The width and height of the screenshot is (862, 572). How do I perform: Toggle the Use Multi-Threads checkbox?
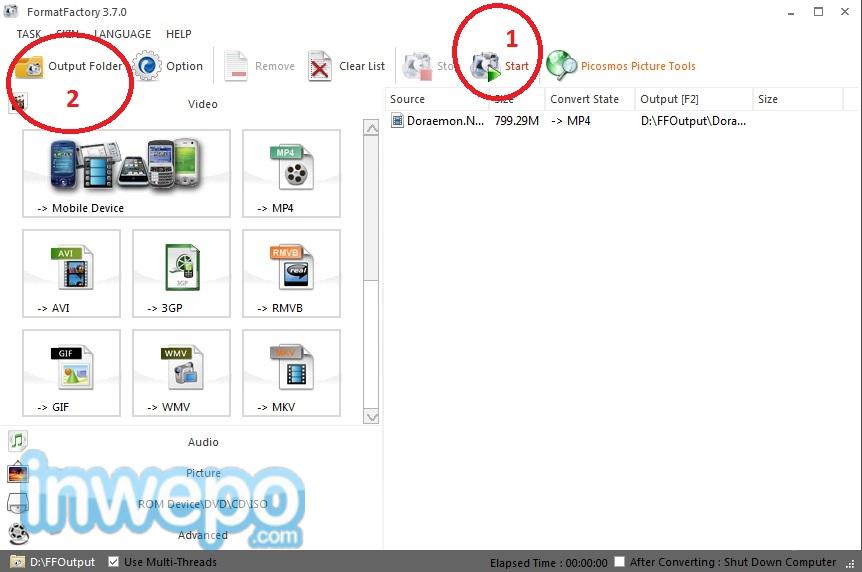[113, 562]
